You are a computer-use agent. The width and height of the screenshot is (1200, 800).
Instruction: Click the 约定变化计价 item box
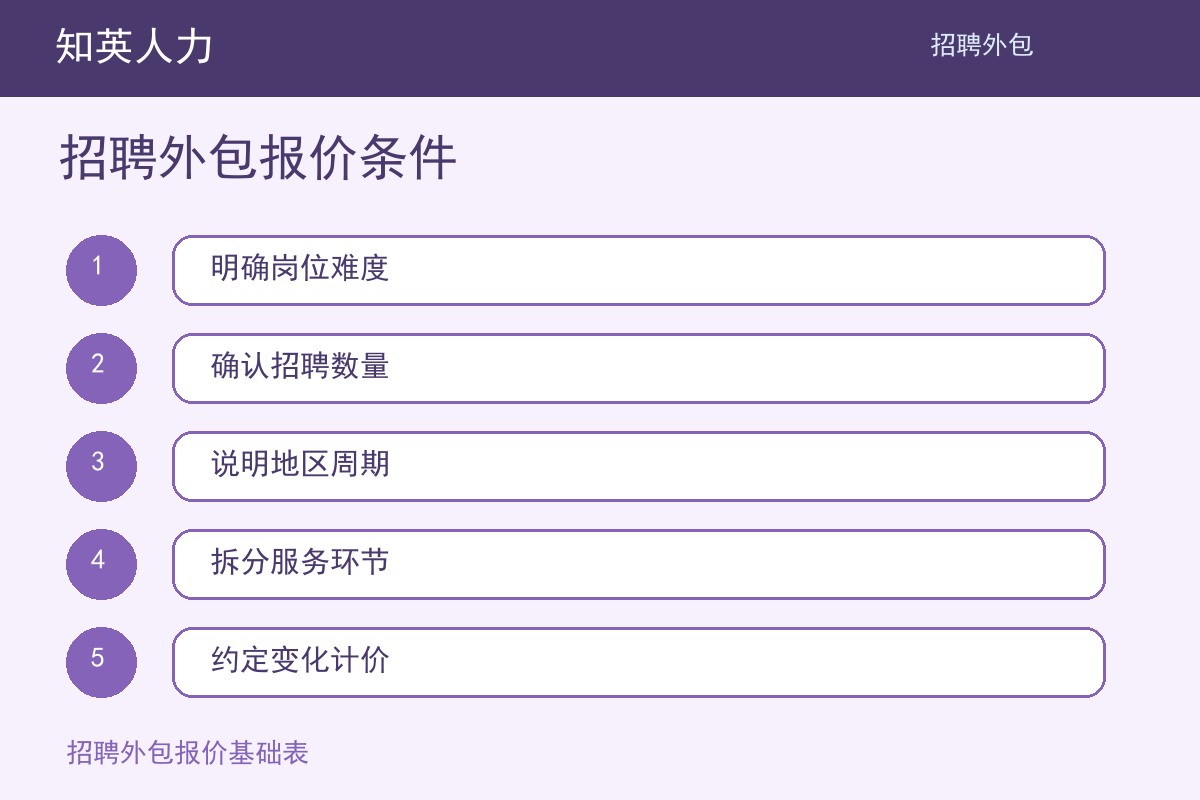[639, 662]
